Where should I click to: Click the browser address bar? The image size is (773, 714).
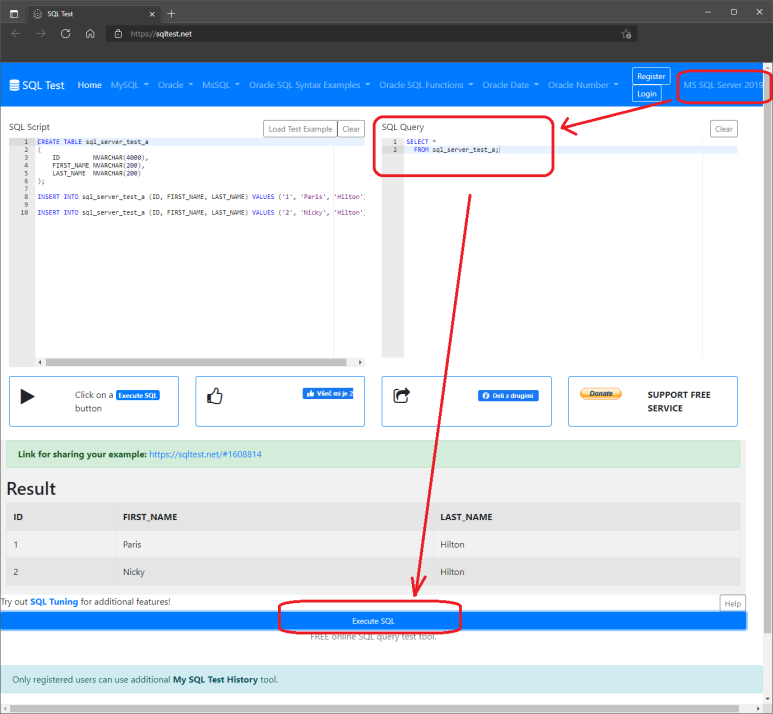pos(370,34)
